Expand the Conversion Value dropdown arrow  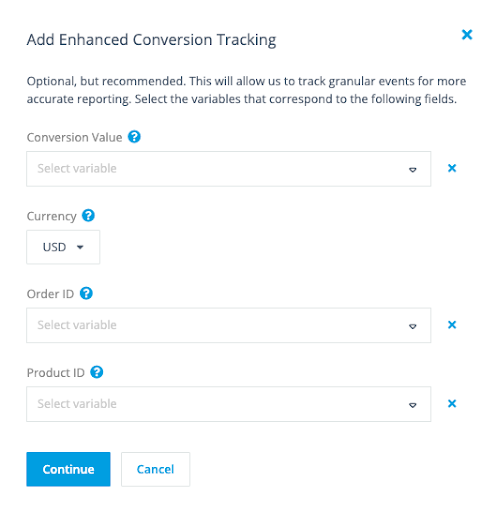pyautogui.click(x=413, y=170)
